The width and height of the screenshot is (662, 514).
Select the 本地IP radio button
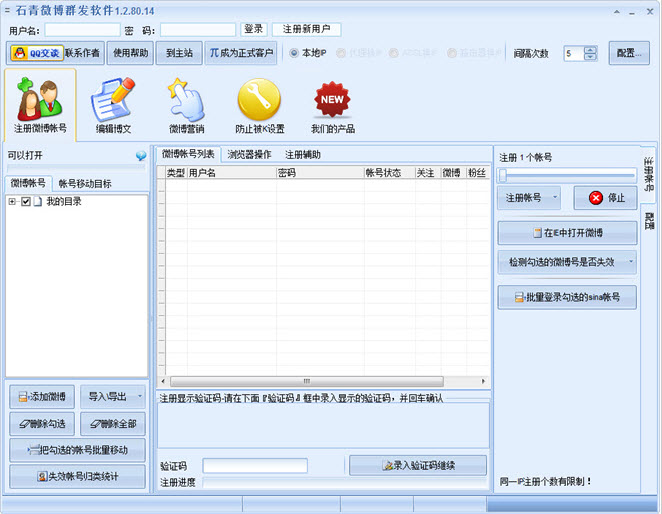(294, 53)
